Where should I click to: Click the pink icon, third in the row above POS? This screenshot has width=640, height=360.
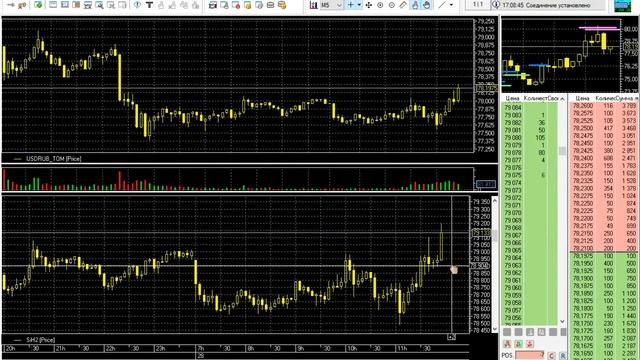(x=530, y=344)
